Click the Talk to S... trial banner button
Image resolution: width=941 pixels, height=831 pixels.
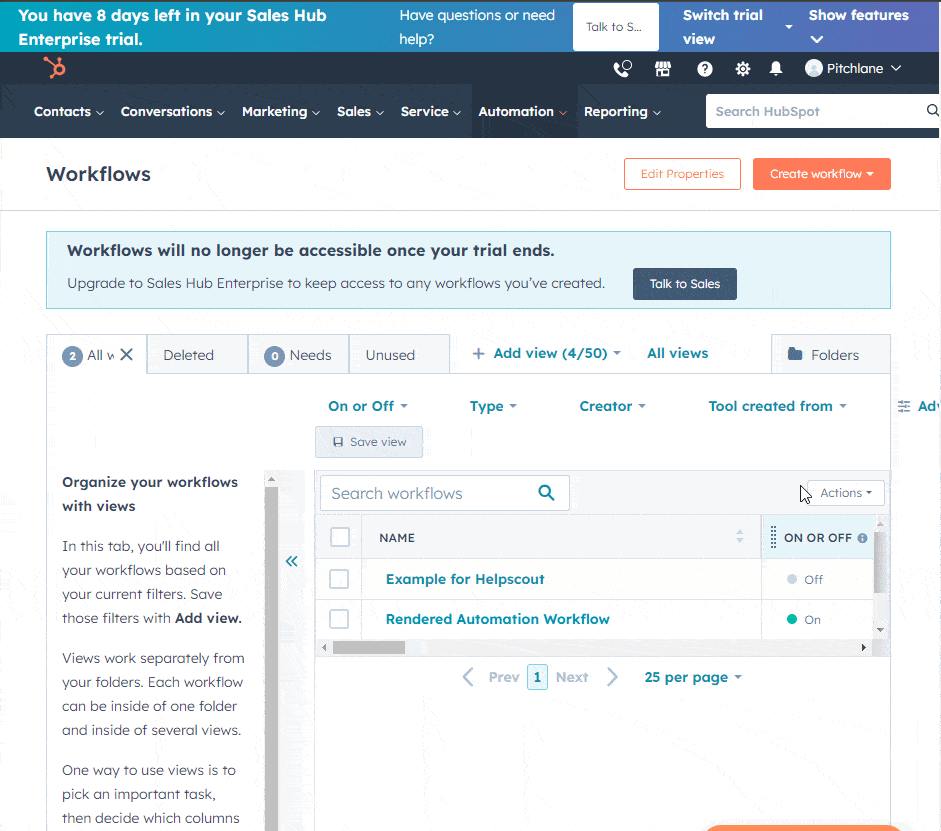(x=616, y=27)
